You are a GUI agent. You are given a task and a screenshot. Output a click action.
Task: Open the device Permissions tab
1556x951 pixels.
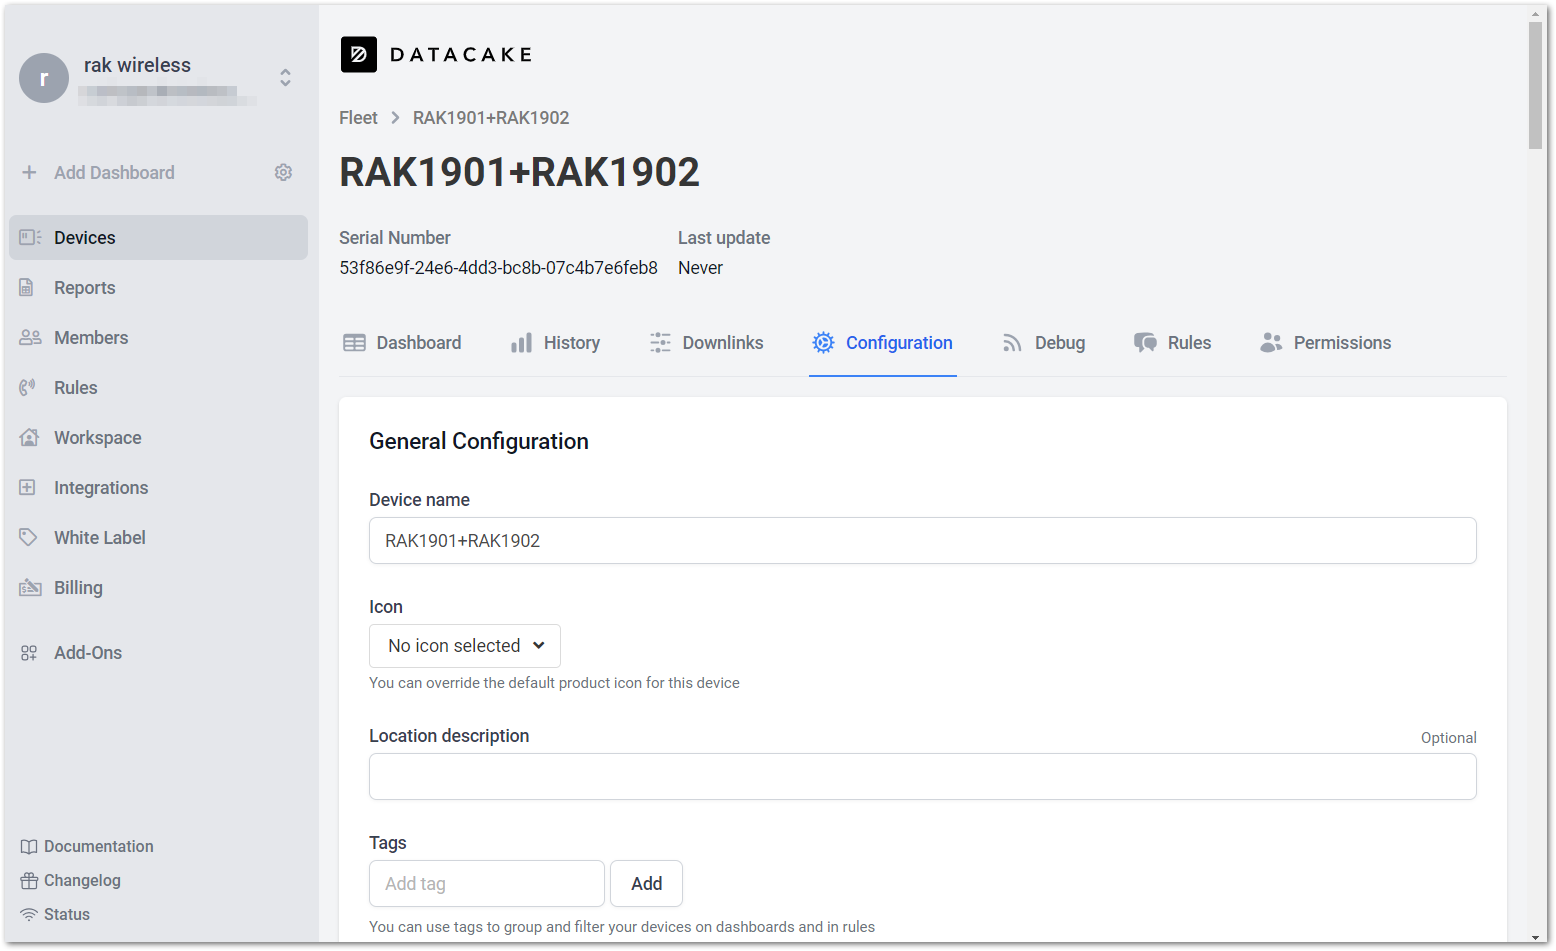[1325, 343]
